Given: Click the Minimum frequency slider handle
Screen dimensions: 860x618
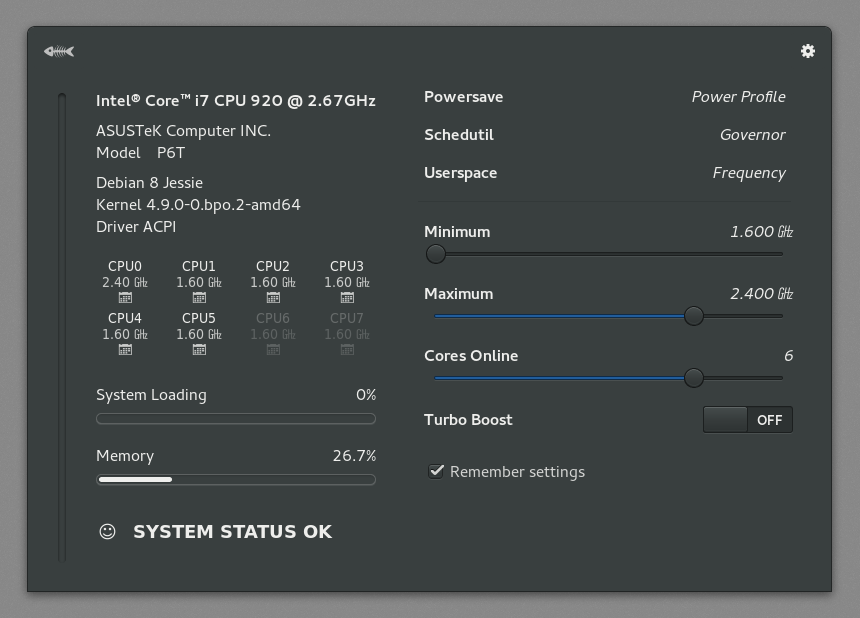Looking at the screenshot, I should [x=436, y=254].
